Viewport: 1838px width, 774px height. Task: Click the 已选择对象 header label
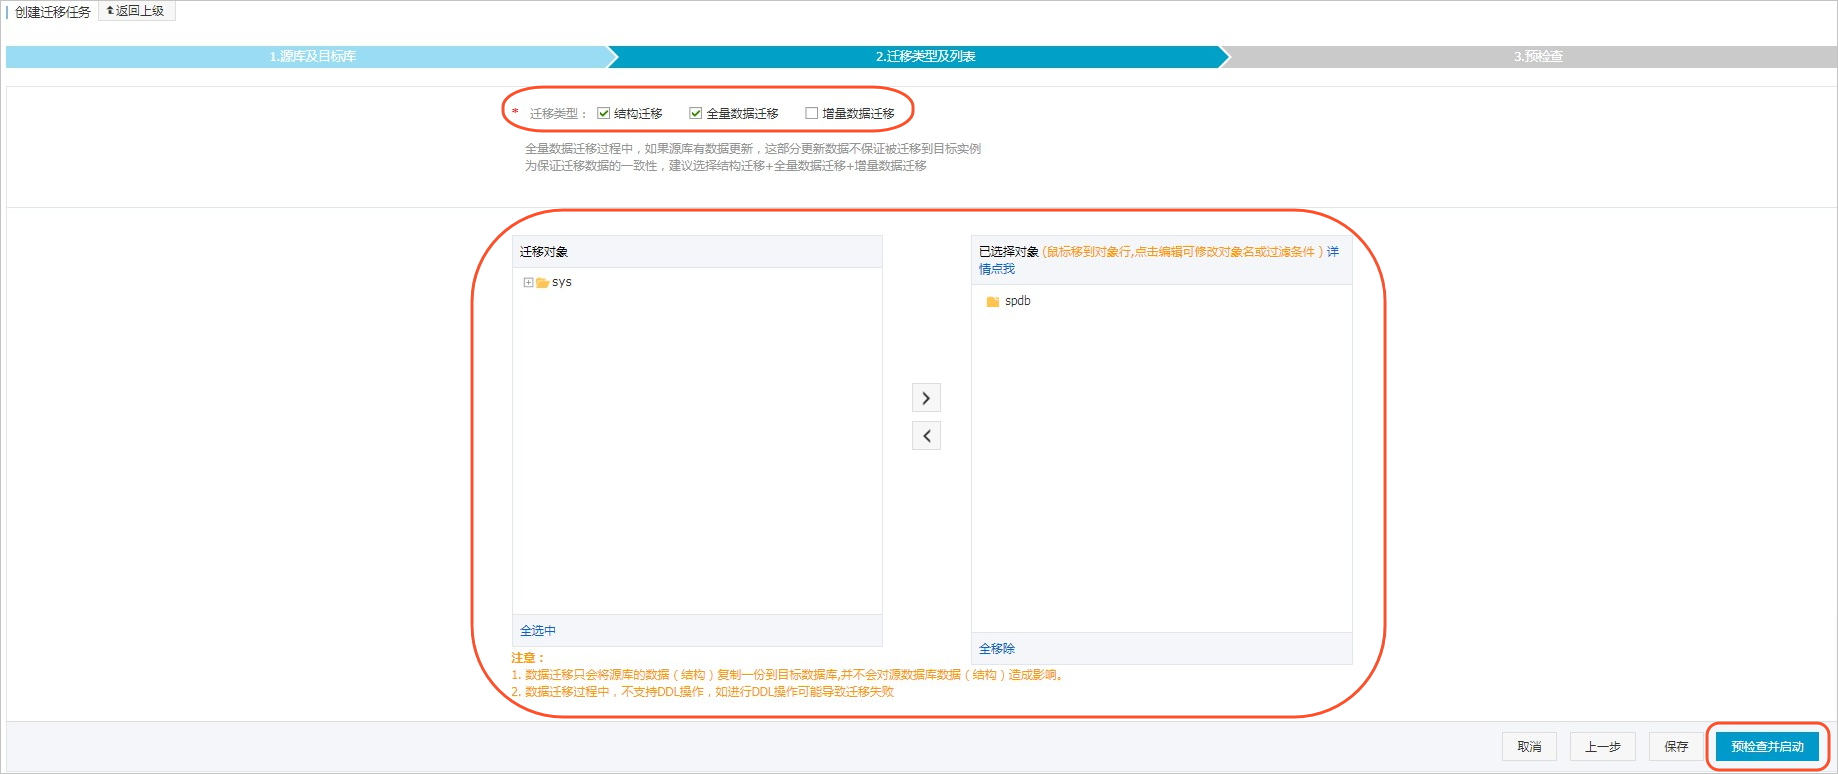1008,252
